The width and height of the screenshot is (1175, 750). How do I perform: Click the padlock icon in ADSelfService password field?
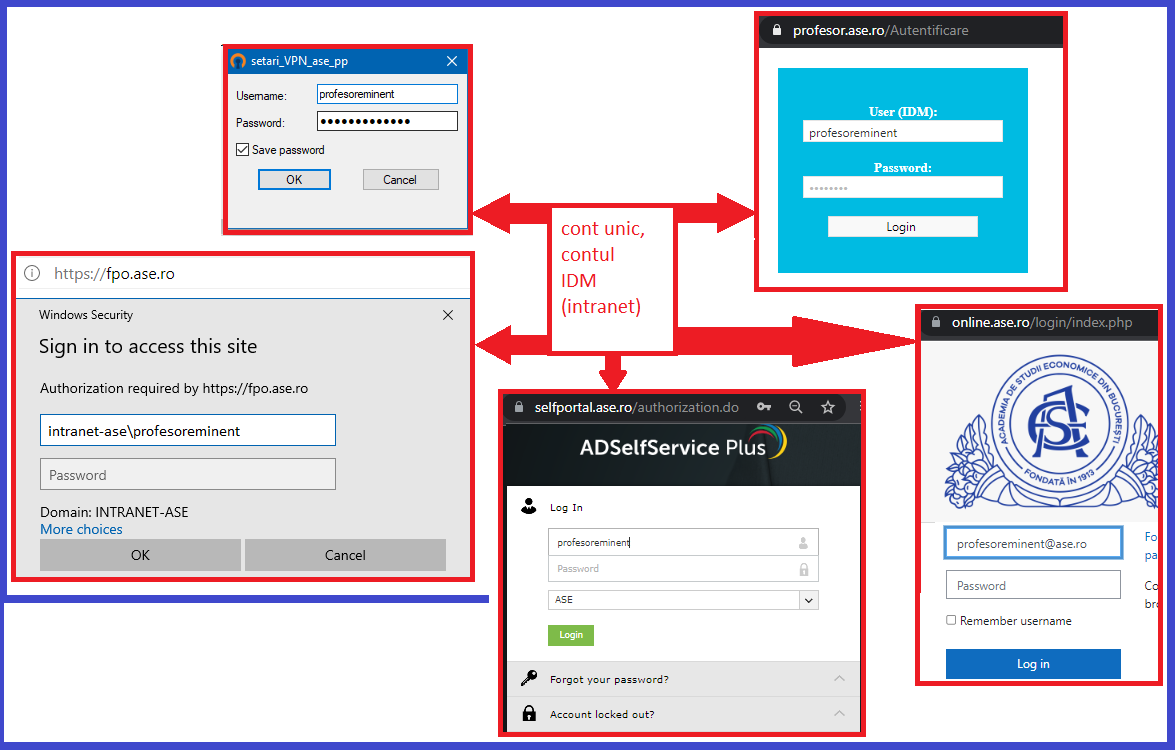pos(803,569)
